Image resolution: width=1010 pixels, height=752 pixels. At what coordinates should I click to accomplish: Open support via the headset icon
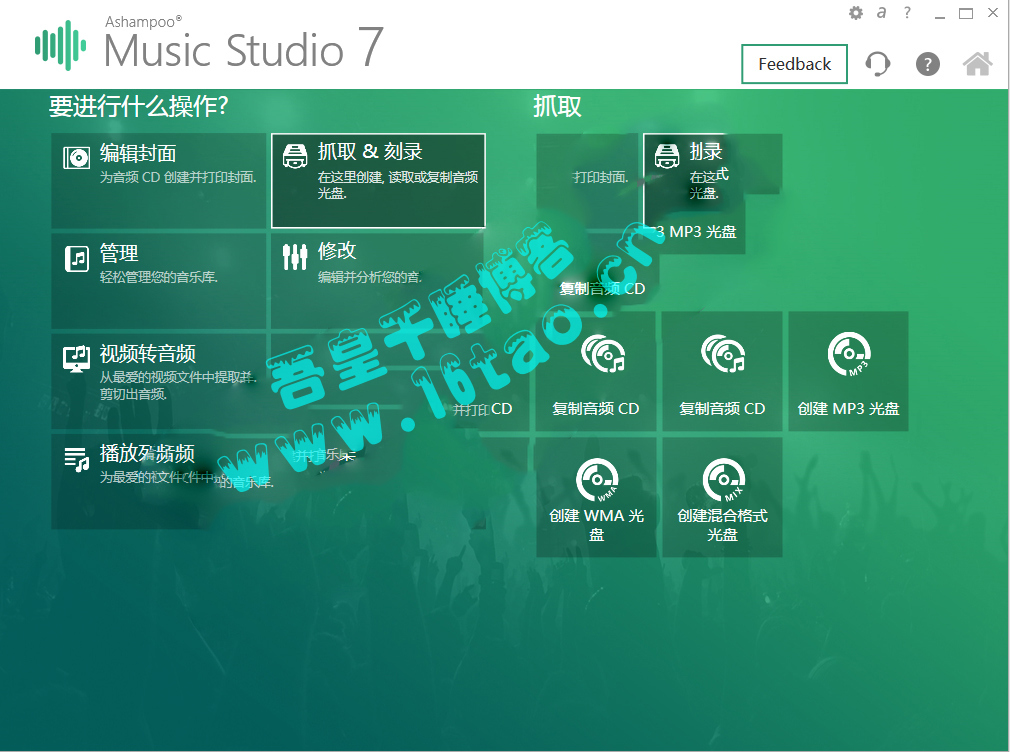878,64
